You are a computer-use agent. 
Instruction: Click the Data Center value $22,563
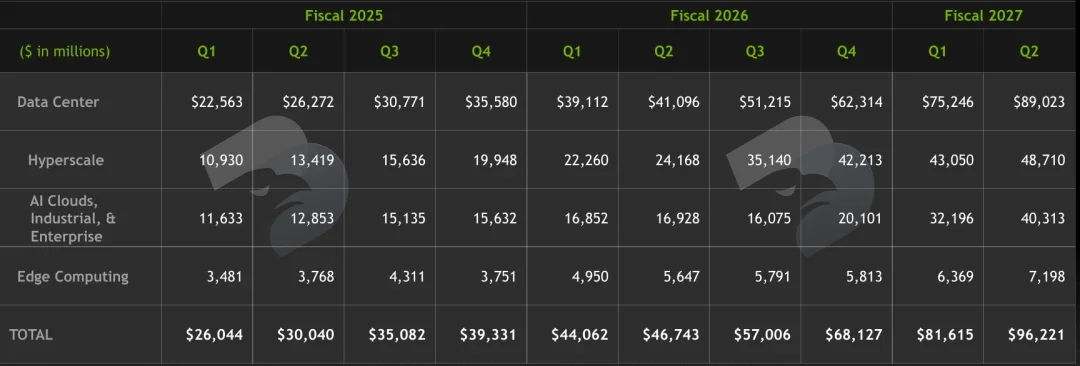pyautogui.click(x=217, y=102)
